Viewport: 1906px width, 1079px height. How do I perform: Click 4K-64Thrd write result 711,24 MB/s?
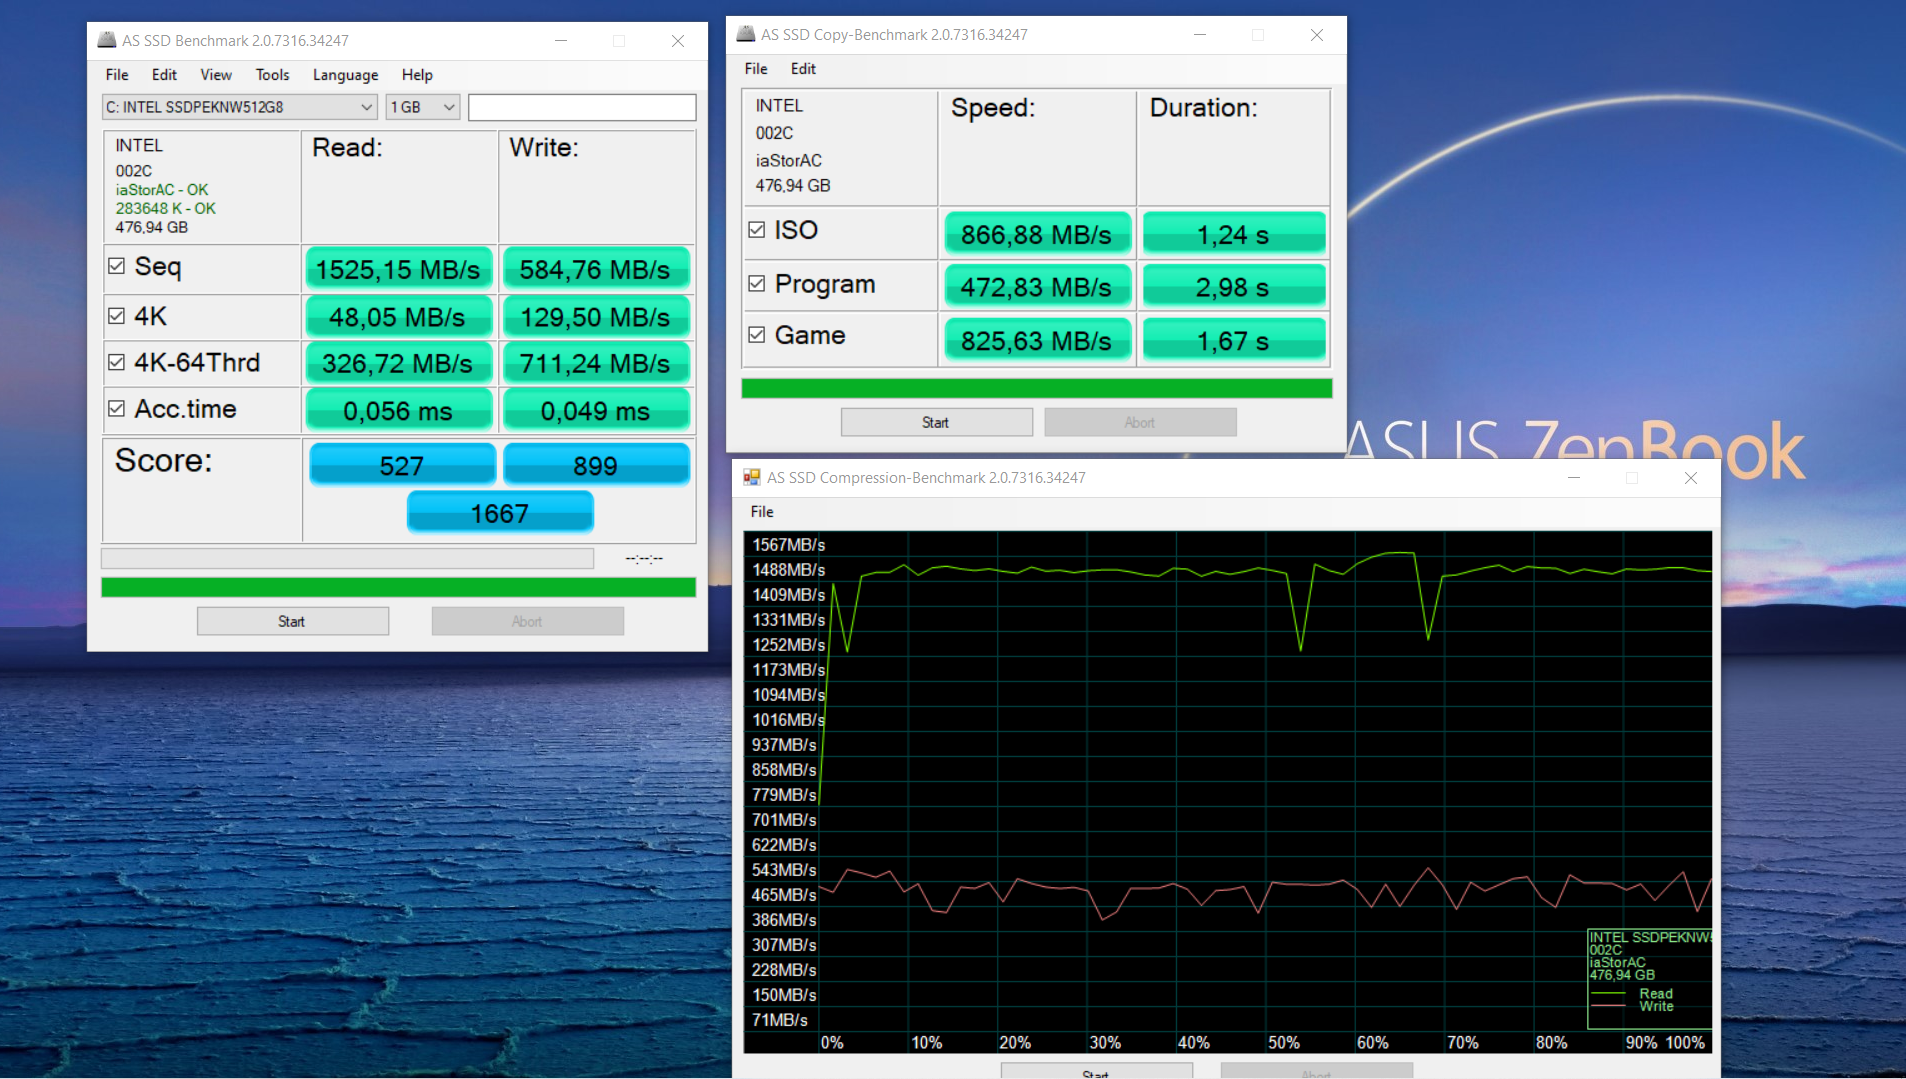point(595,363)
